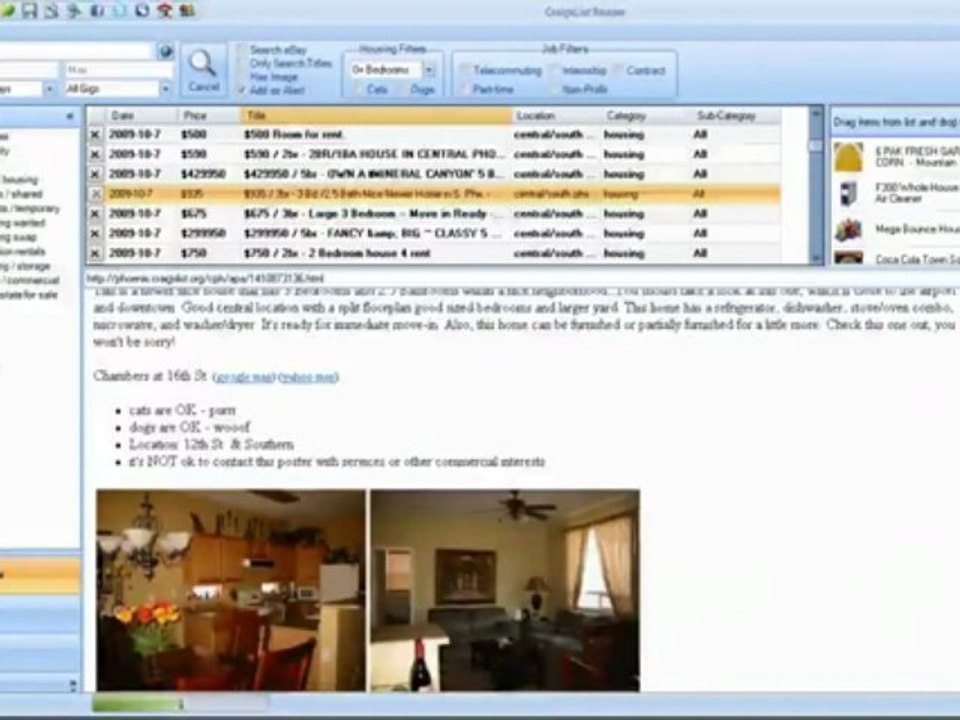
Task: Uncheck the Add as Alert option
Action: point(242,90)
